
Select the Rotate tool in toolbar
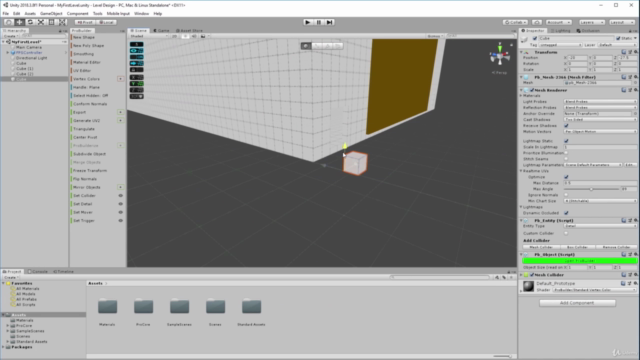point(30,22)
